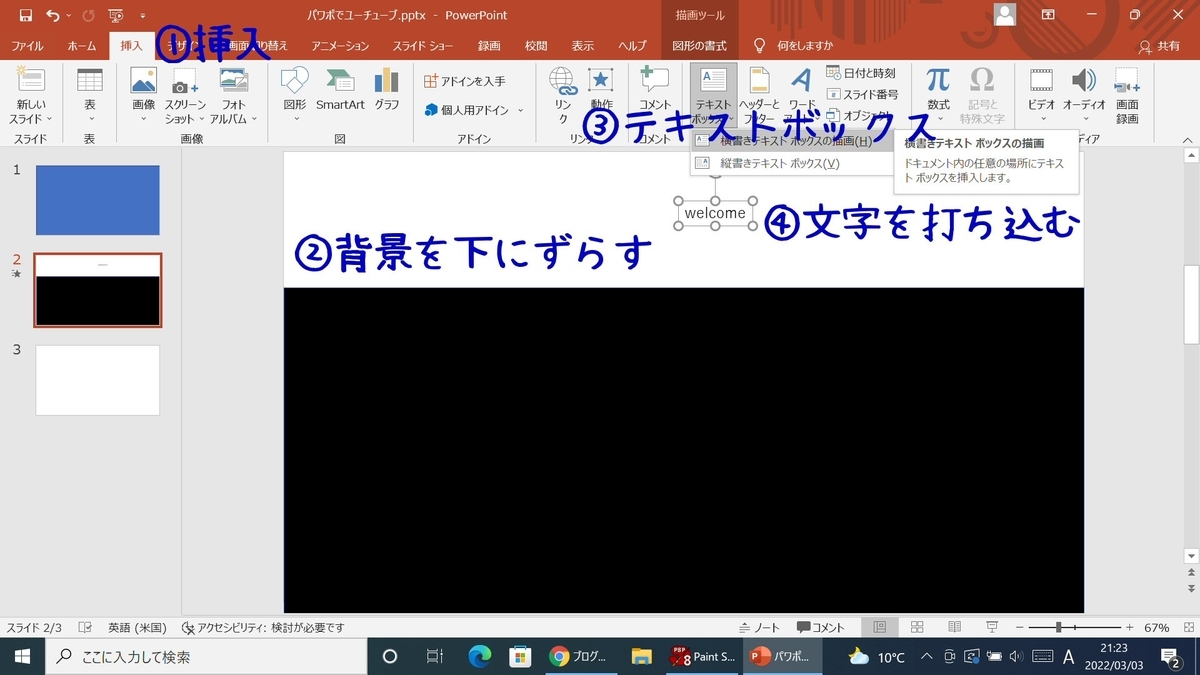Viewport: 1200px width, 675px height.
Task: Click the ribbon display options icon
Action: [1048, 15]
